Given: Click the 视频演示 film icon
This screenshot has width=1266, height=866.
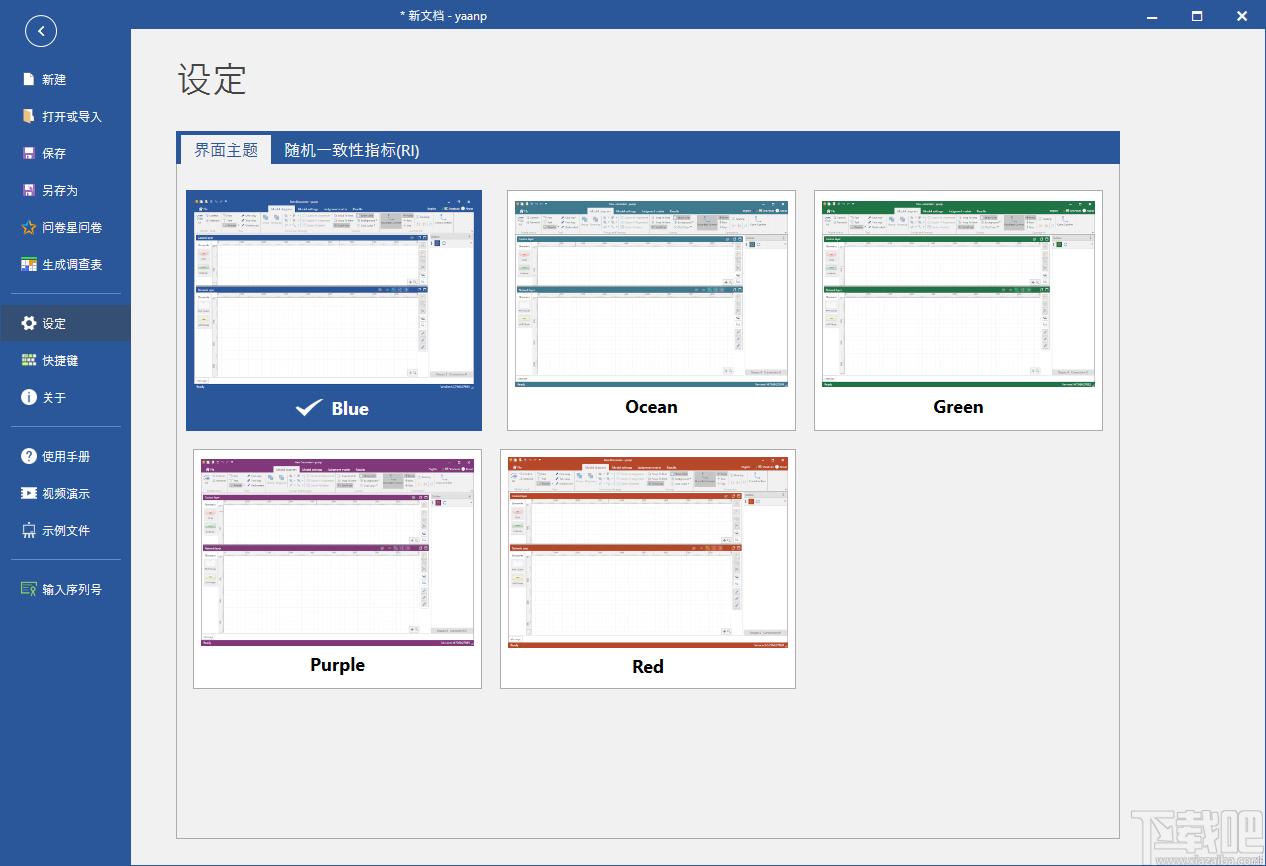Looking at the screenshot, I should click(29, 493).
